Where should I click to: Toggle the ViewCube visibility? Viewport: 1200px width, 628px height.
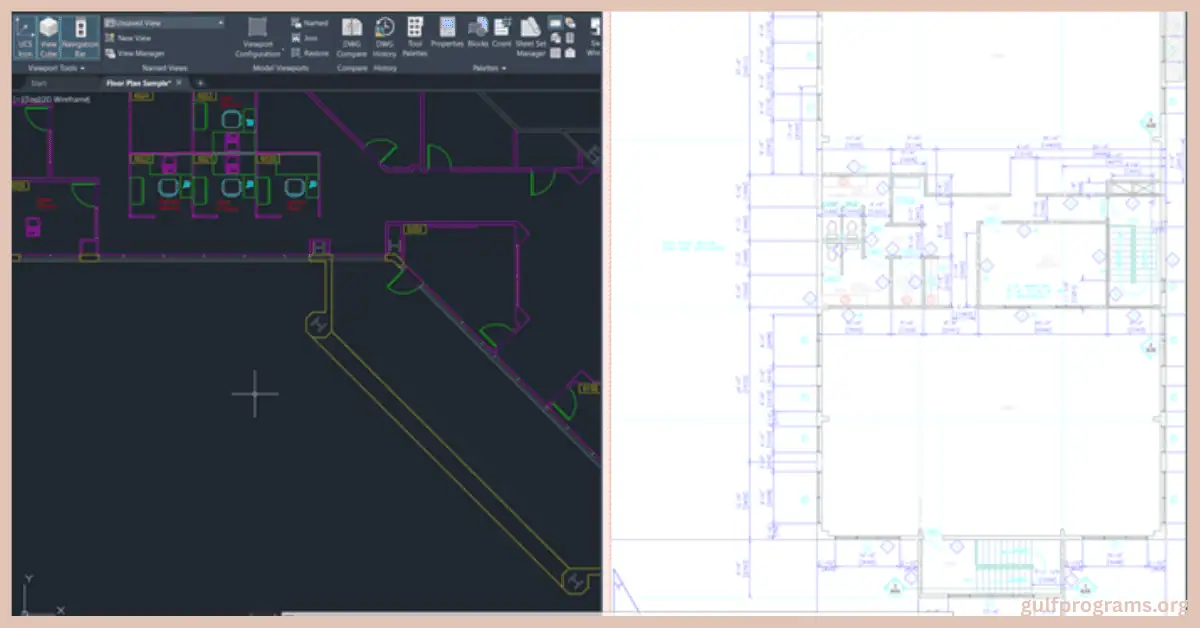click(49, 35)
